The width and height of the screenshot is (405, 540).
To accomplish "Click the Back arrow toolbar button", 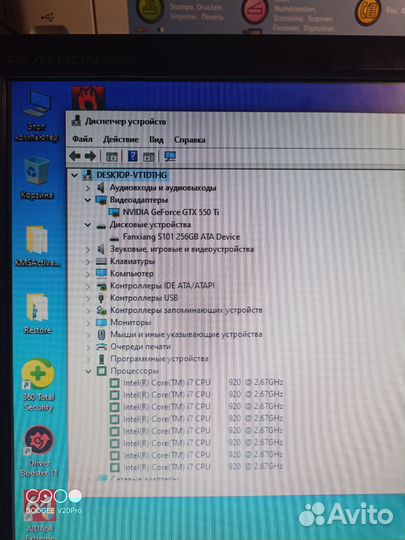I will [75, 156].
